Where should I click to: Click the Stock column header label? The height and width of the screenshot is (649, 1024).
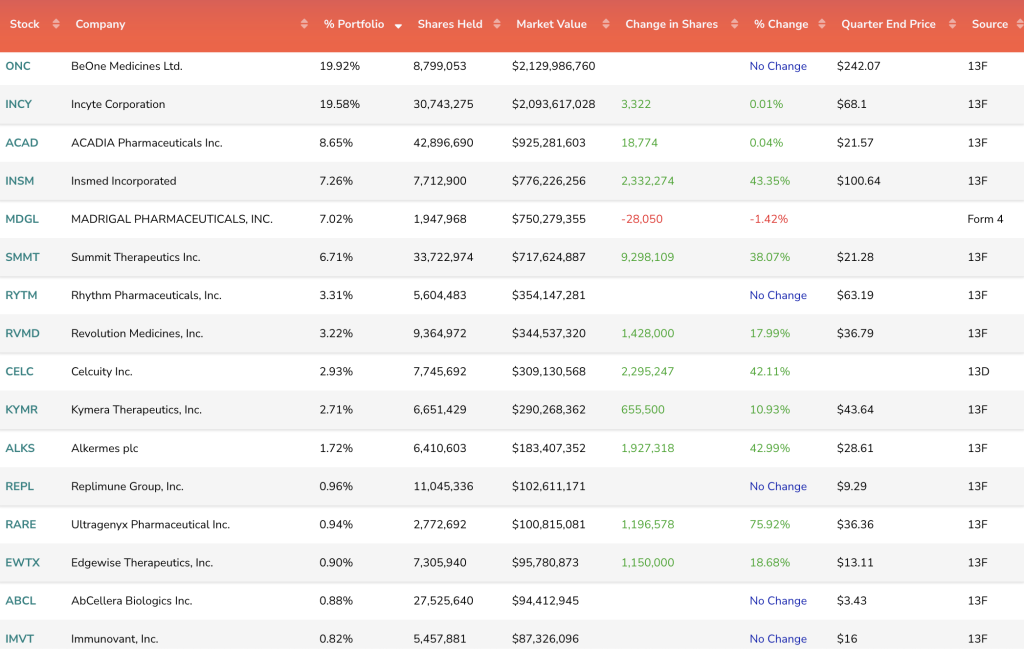[x=25, y=24]
